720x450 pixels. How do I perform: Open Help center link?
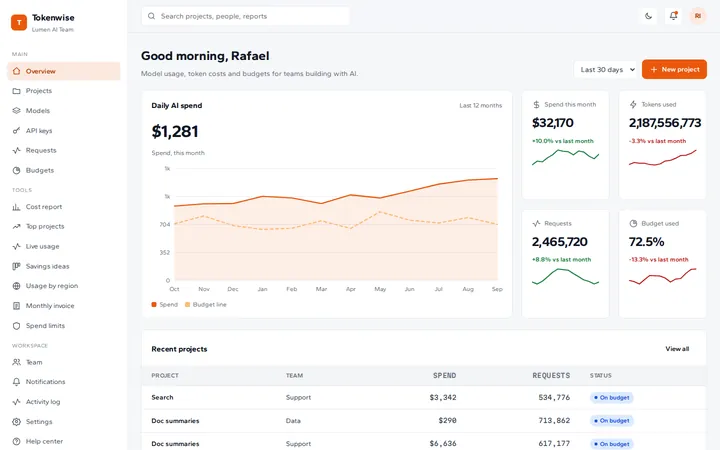tap(64, 441)
